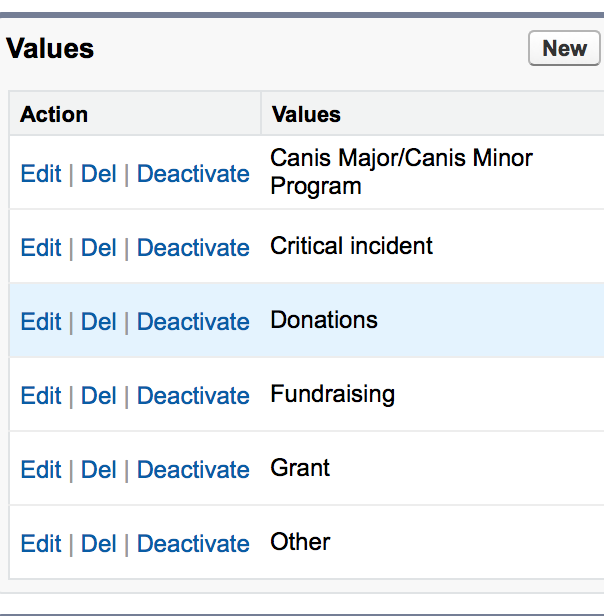The image size is (604, 616).
Task: Deactivate the Fundraising value
Action: pyautogui.click(x=193, y=396)
